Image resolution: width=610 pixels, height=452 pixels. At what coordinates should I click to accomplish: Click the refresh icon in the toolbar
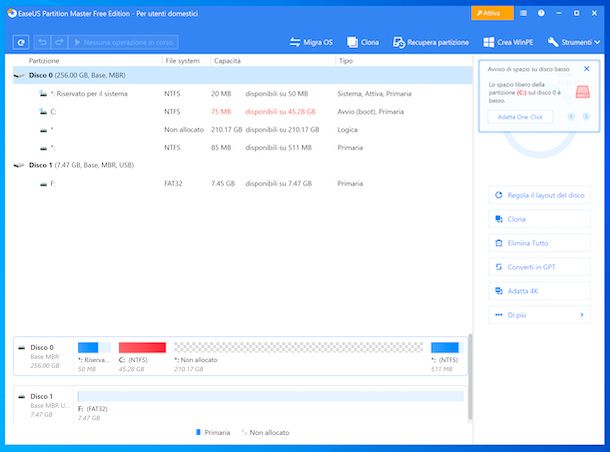pyautogui.click(x=21, y=42)
